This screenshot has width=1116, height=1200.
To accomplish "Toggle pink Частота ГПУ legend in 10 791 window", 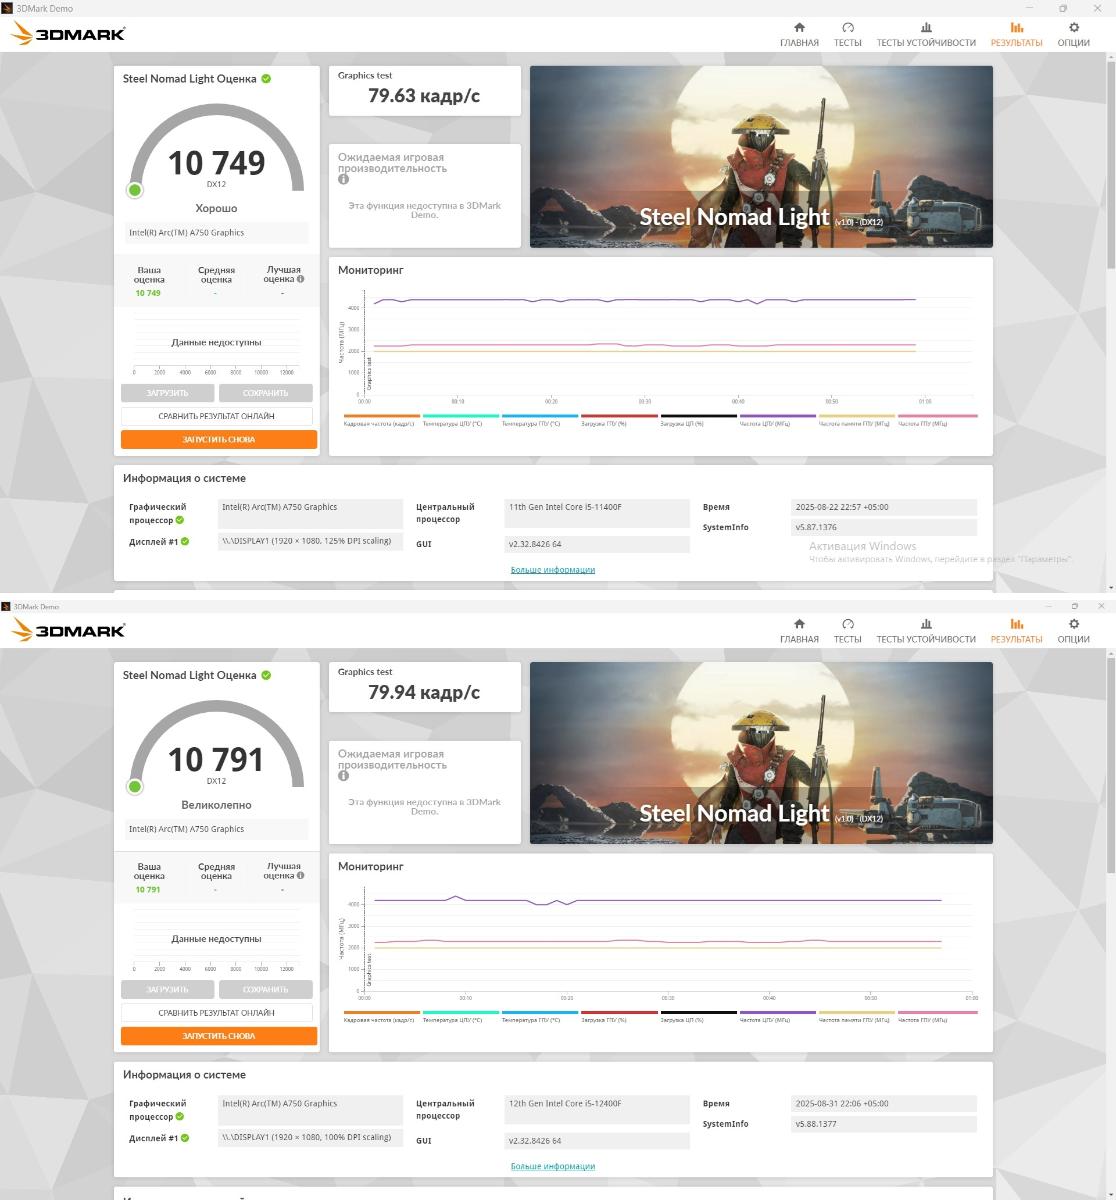I will pyautogui.click(x=937, y=1016).
